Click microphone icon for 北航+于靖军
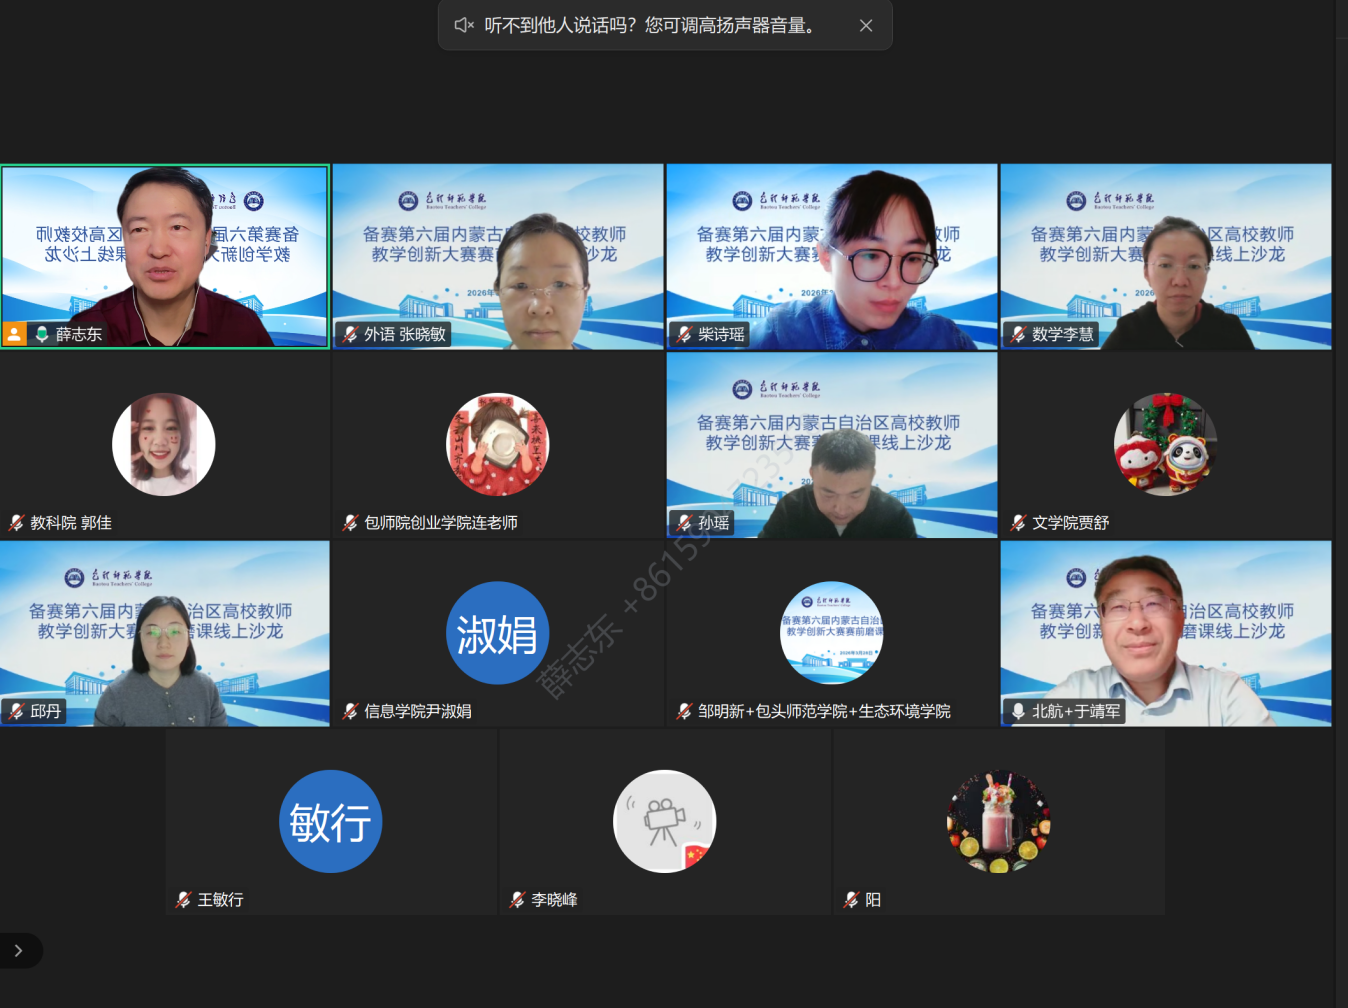The image size is (1348, 1008). pyautogui.click(x=1018, y=712)
